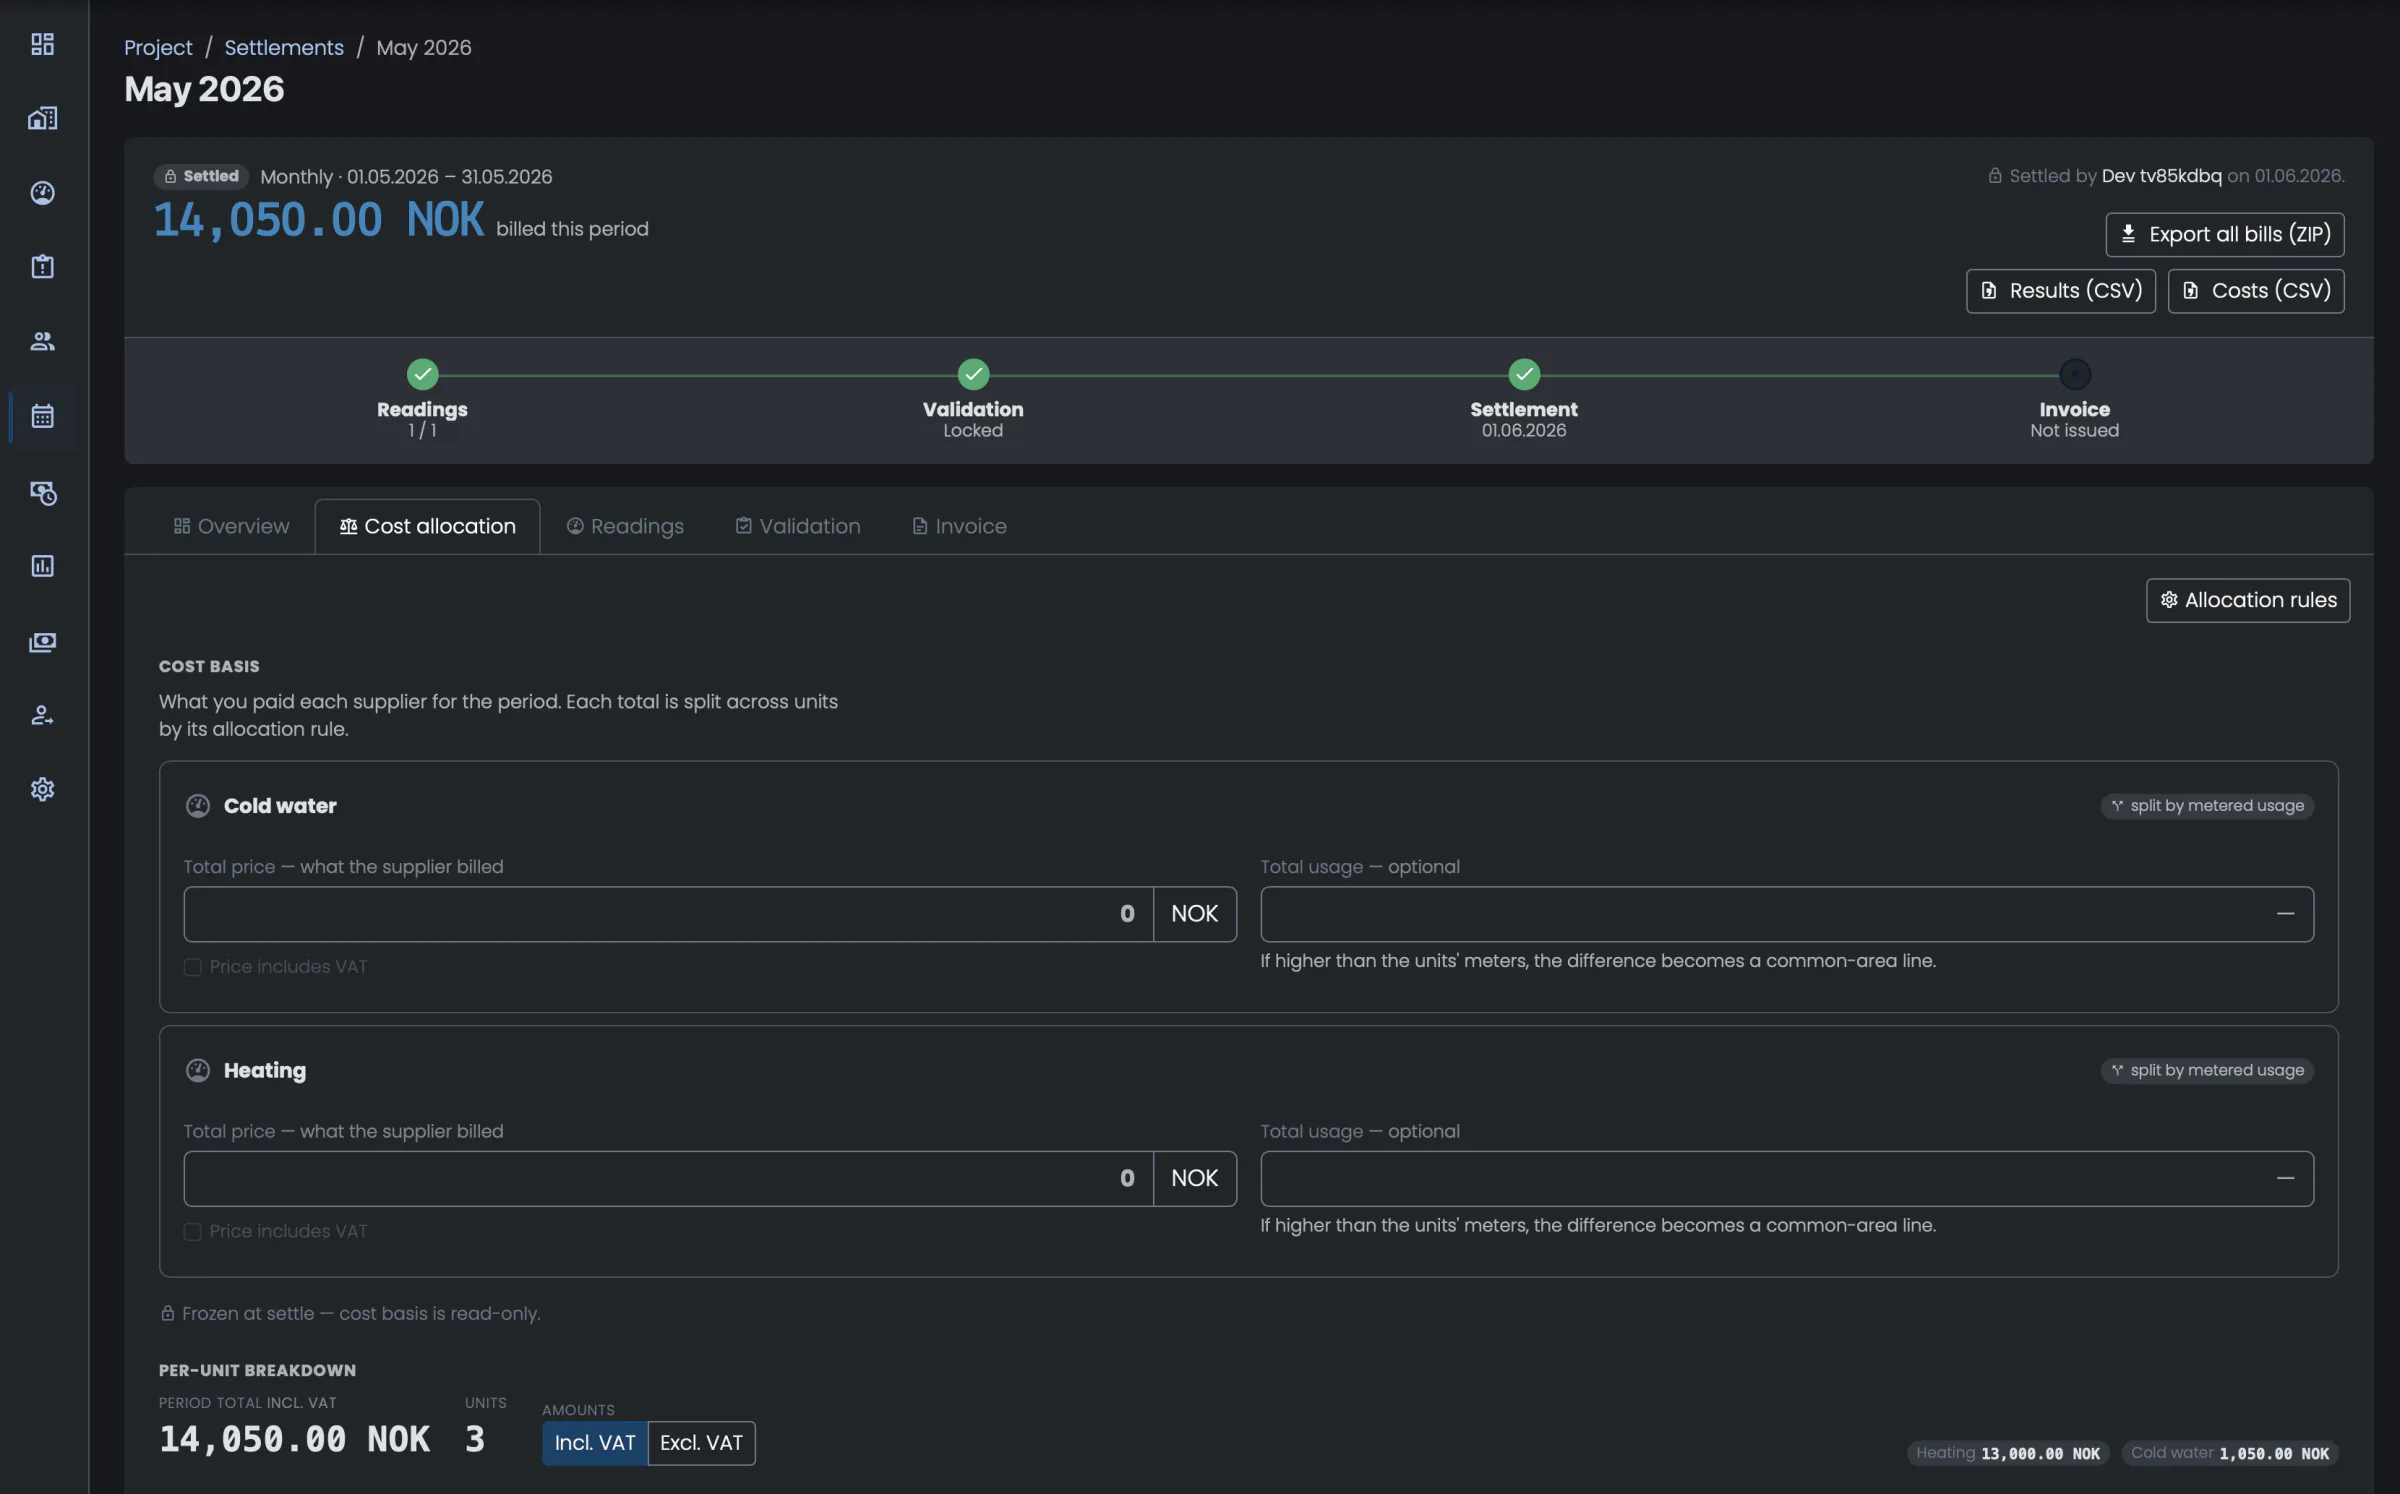Click Heating split by metered usage badge
Viewport: 2400px width, 1494px height.
2207,1070
